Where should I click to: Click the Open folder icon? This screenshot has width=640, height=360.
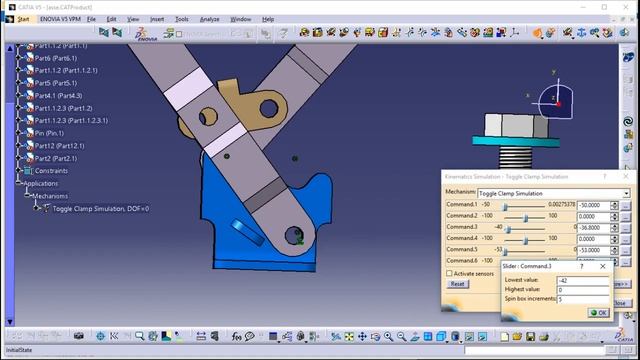[x=517, y=337]
